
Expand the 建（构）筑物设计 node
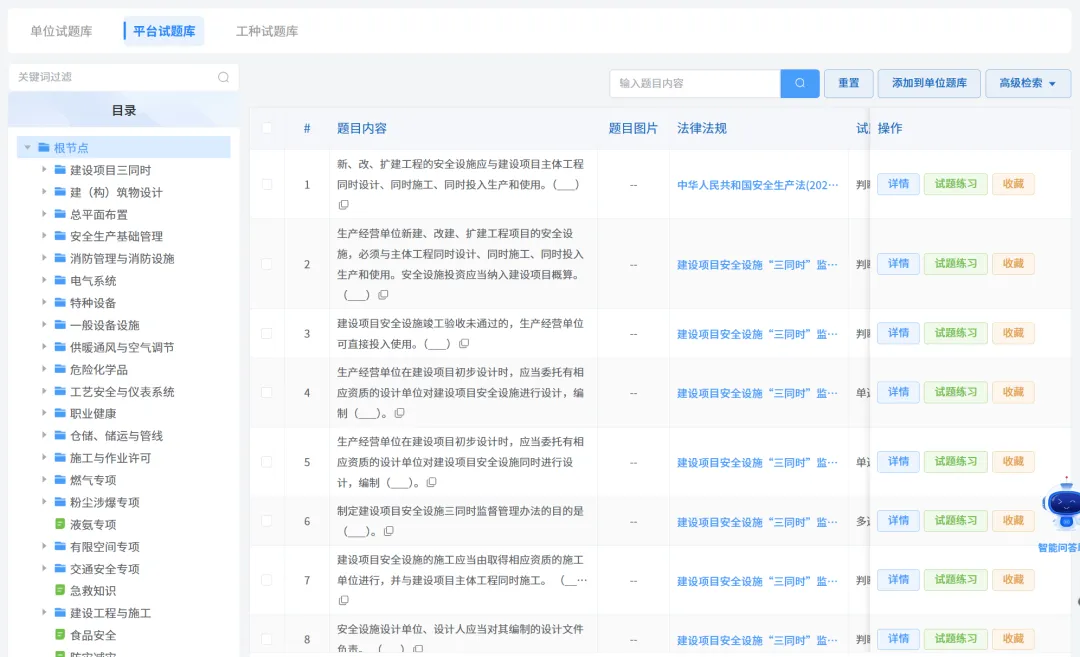point(44,191)
